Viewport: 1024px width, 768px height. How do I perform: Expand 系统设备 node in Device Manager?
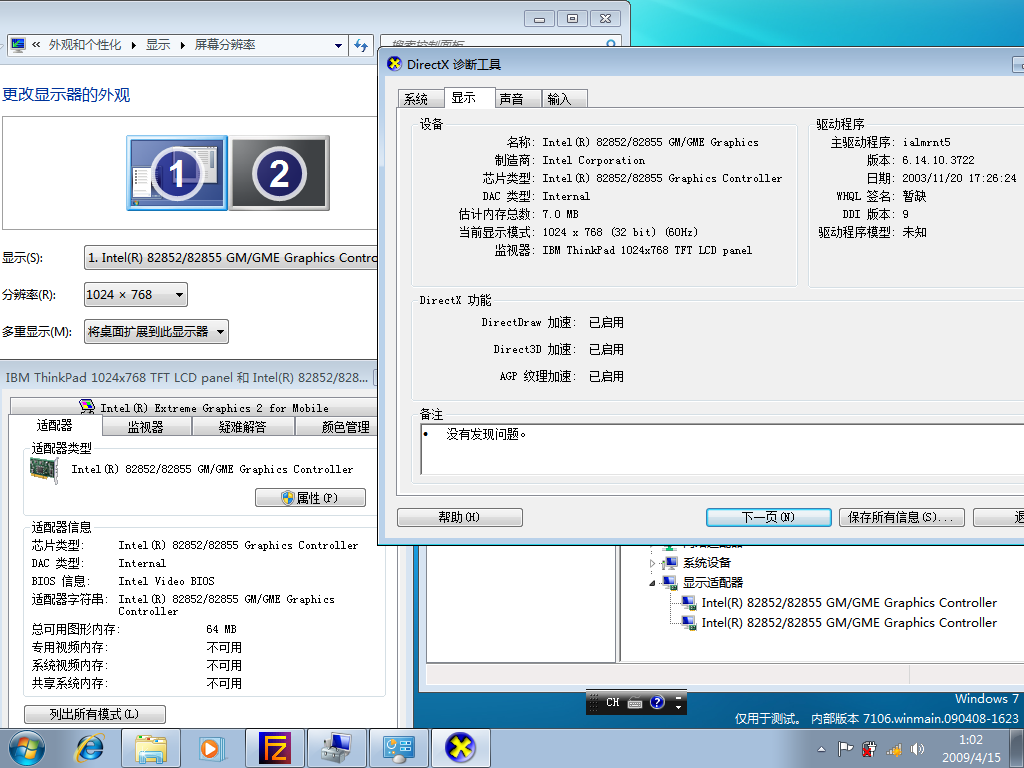(x=652, y=563)
